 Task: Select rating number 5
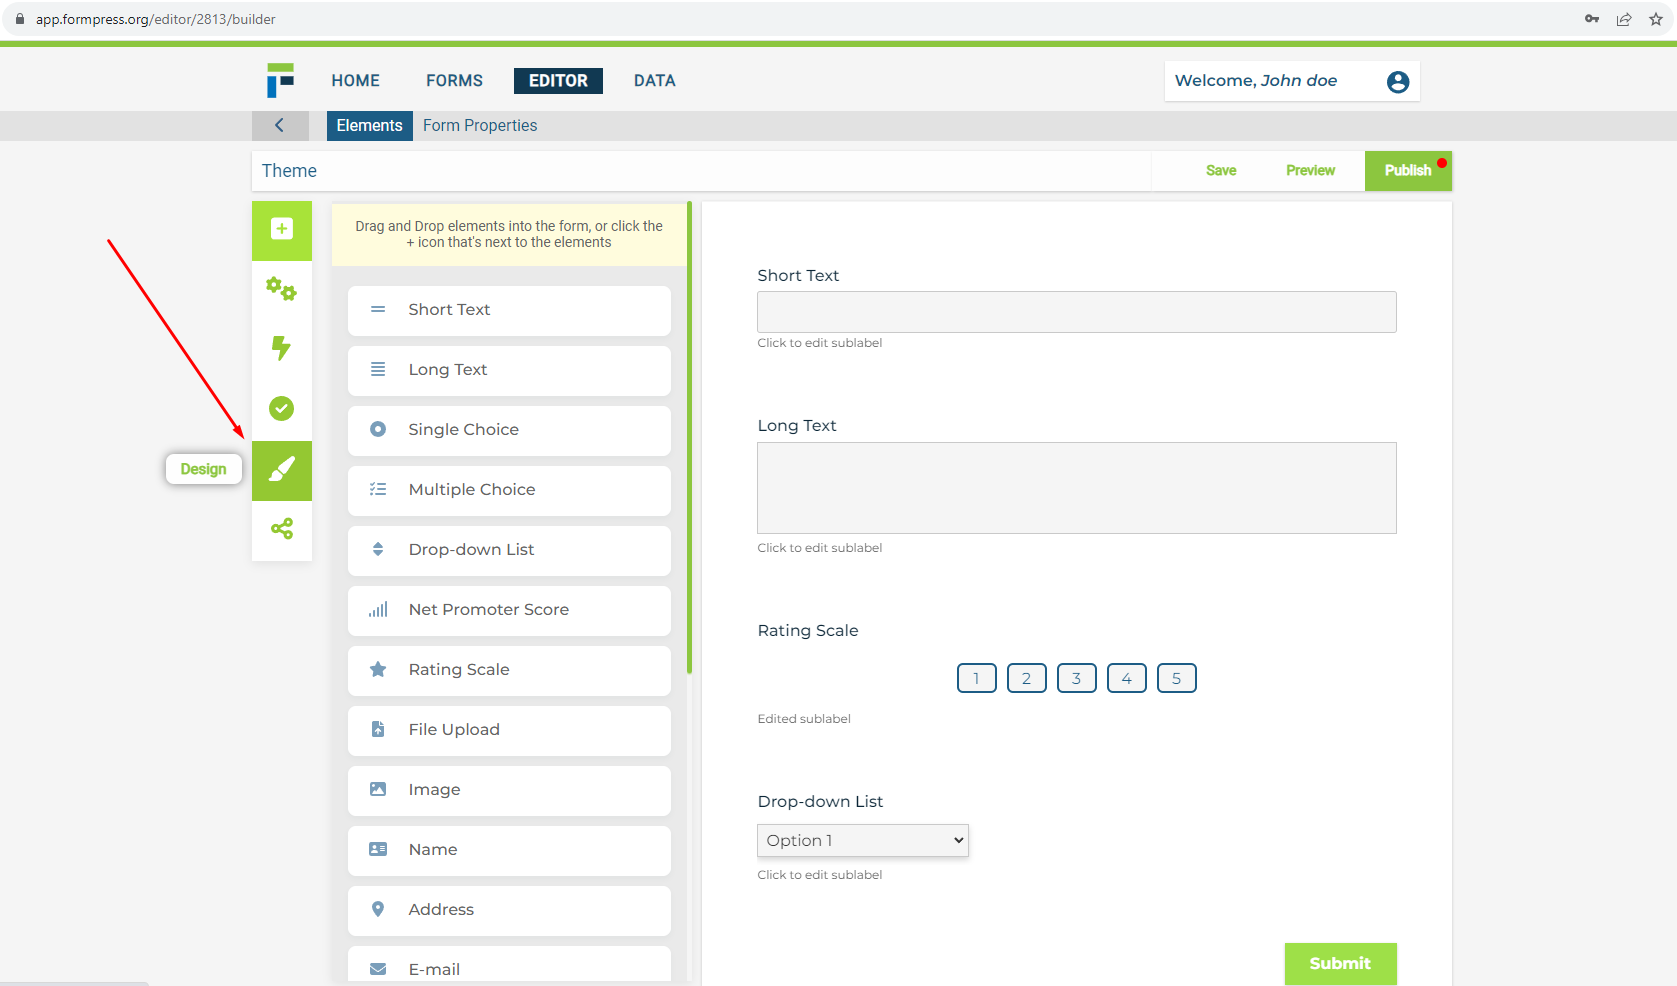click(1176, 678)
